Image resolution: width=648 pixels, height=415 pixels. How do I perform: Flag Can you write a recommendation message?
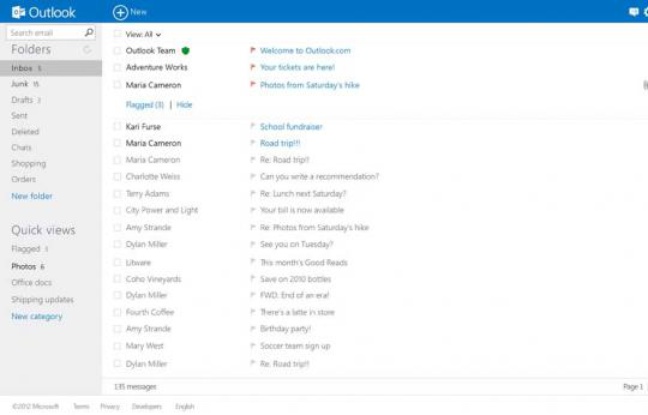pos(253,176)
